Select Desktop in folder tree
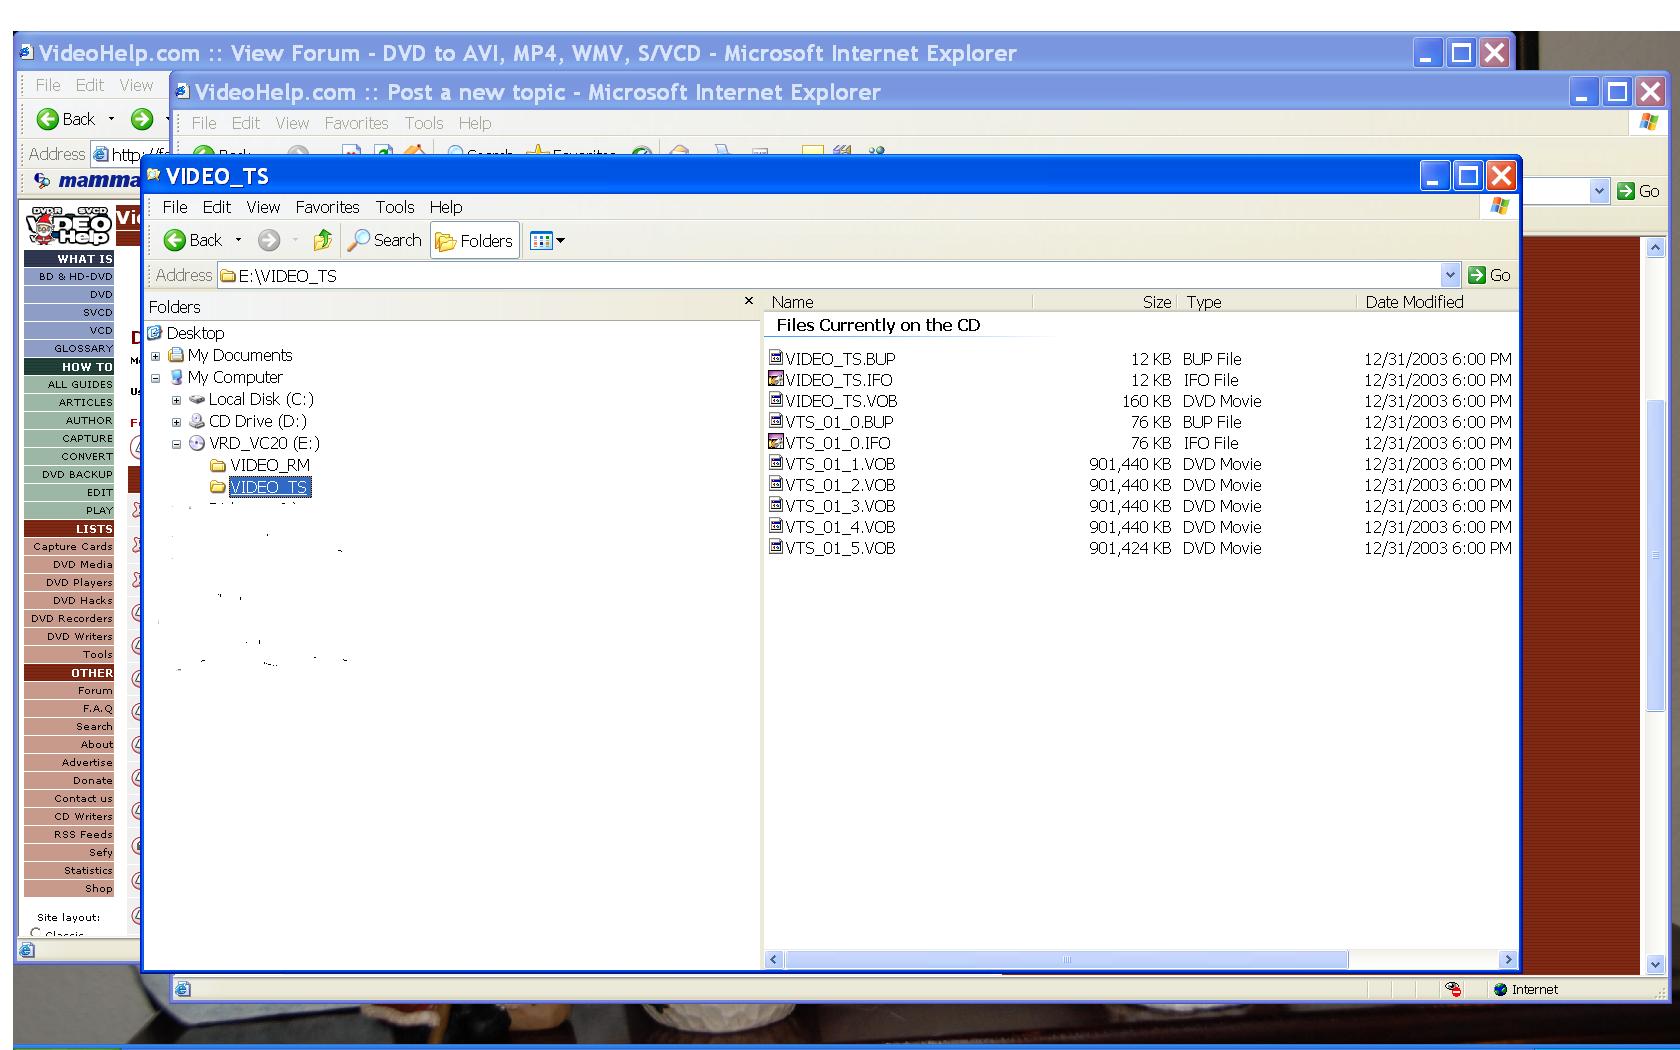 pos(195,333)
